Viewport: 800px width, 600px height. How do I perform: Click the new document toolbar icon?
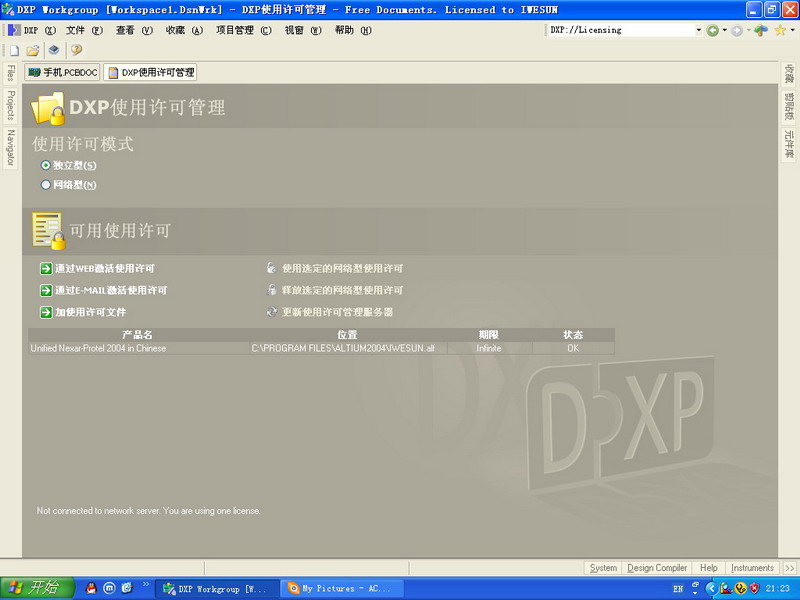pyautogui.click(x=14, y=50)
